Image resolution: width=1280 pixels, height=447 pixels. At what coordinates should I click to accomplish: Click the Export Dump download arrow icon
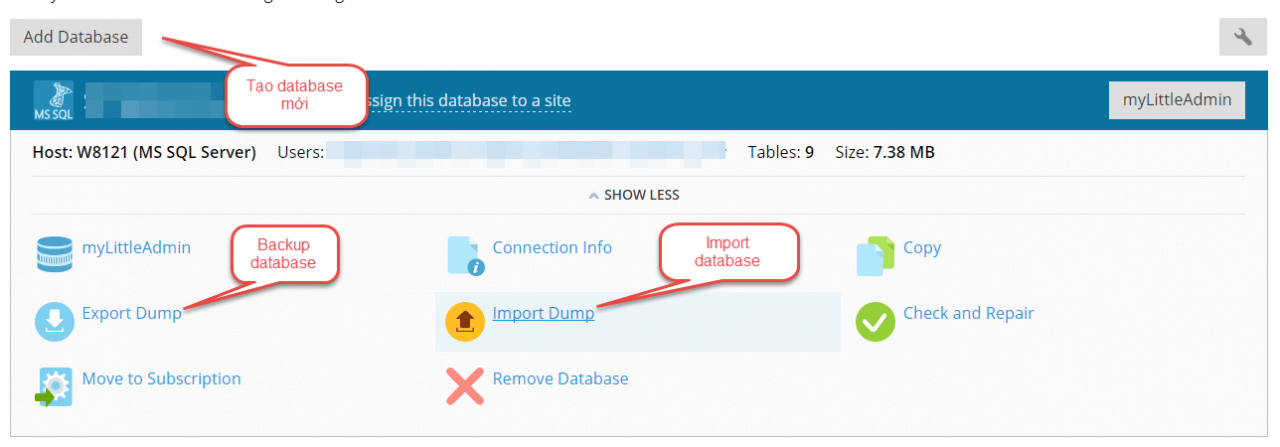point(54,321)
